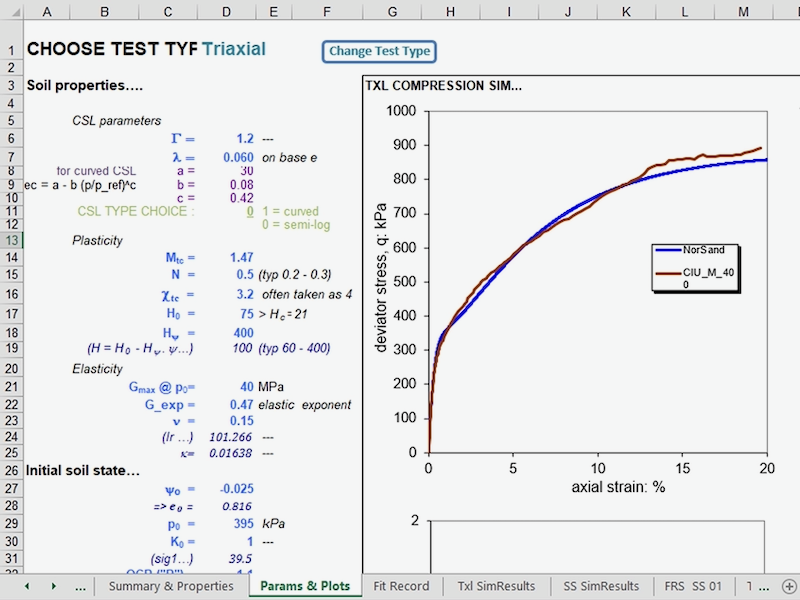Click the Gamma value cell showing 1.2
The width and height of the screenshot is (800, 600).
tap(243, 138)
